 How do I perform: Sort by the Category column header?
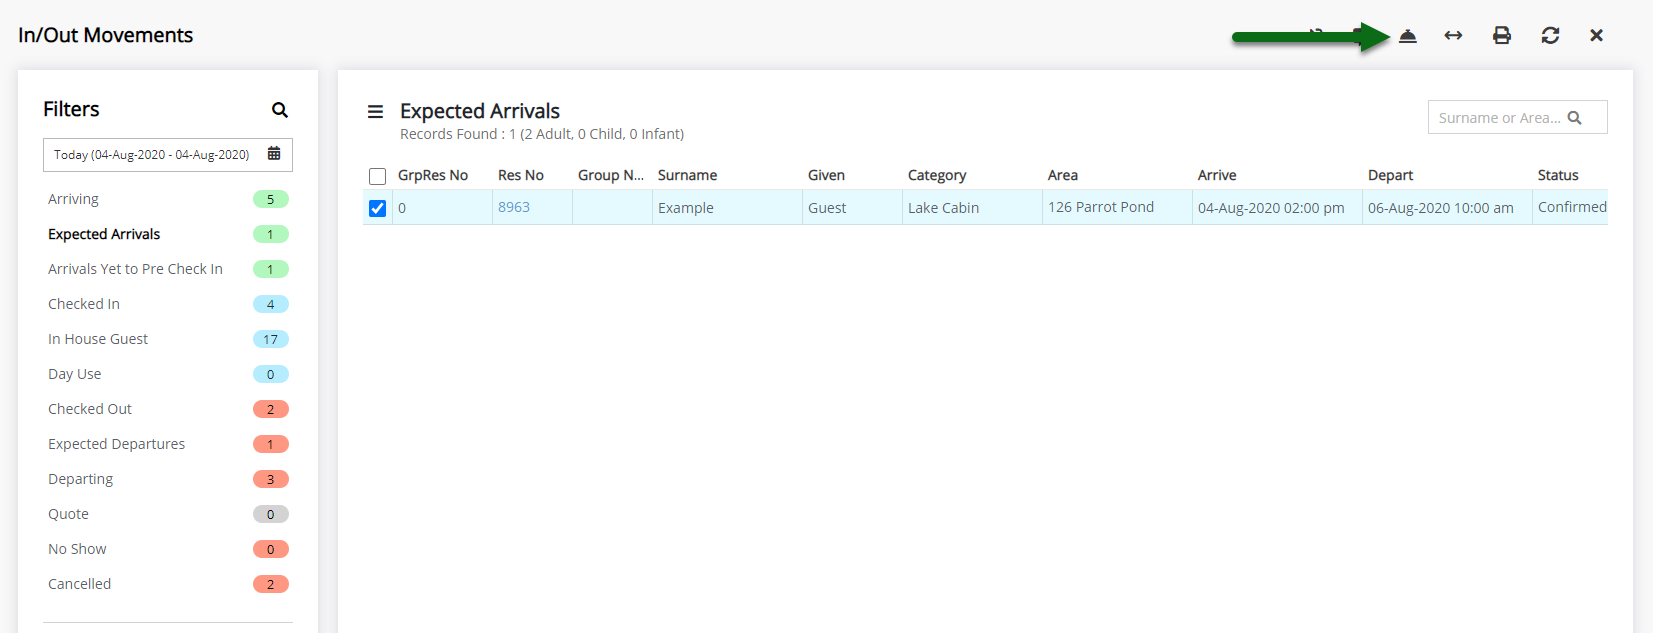(937, 175)
